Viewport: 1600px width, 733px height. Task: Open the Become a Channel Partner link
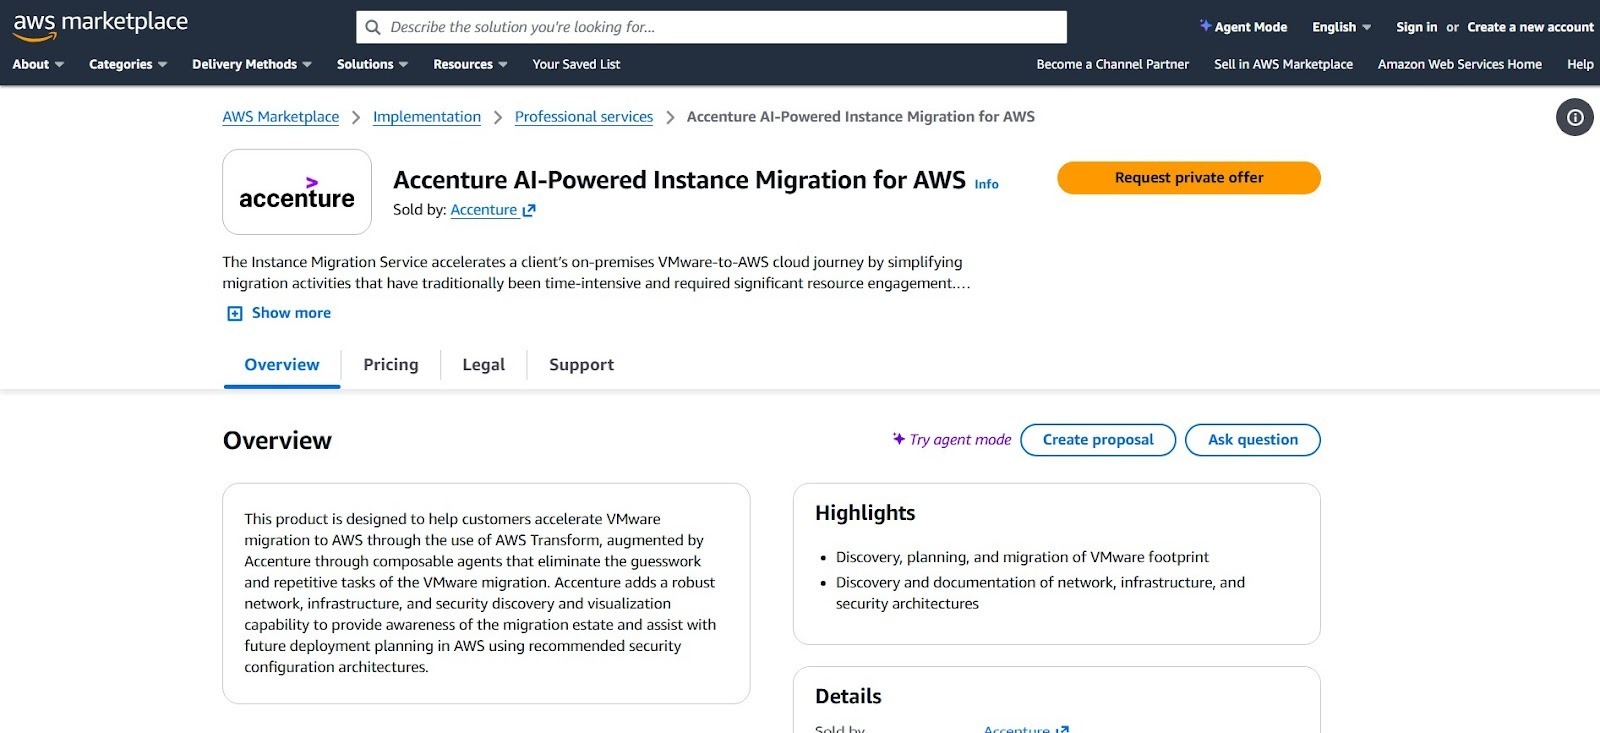[1112, 64]
